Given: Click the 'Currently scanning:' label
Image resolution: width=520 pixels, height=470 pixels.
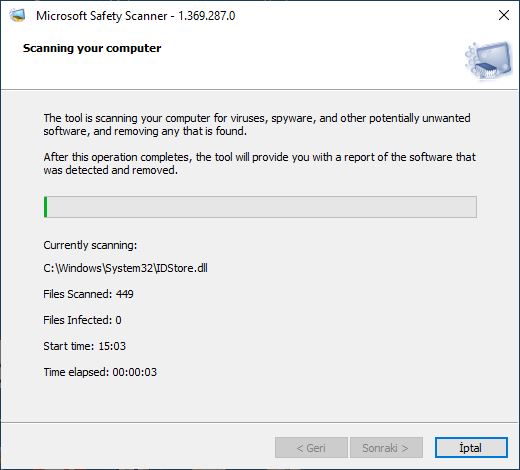Looking at the screenshot, I should pyautogui.click(x=90, y=245).
